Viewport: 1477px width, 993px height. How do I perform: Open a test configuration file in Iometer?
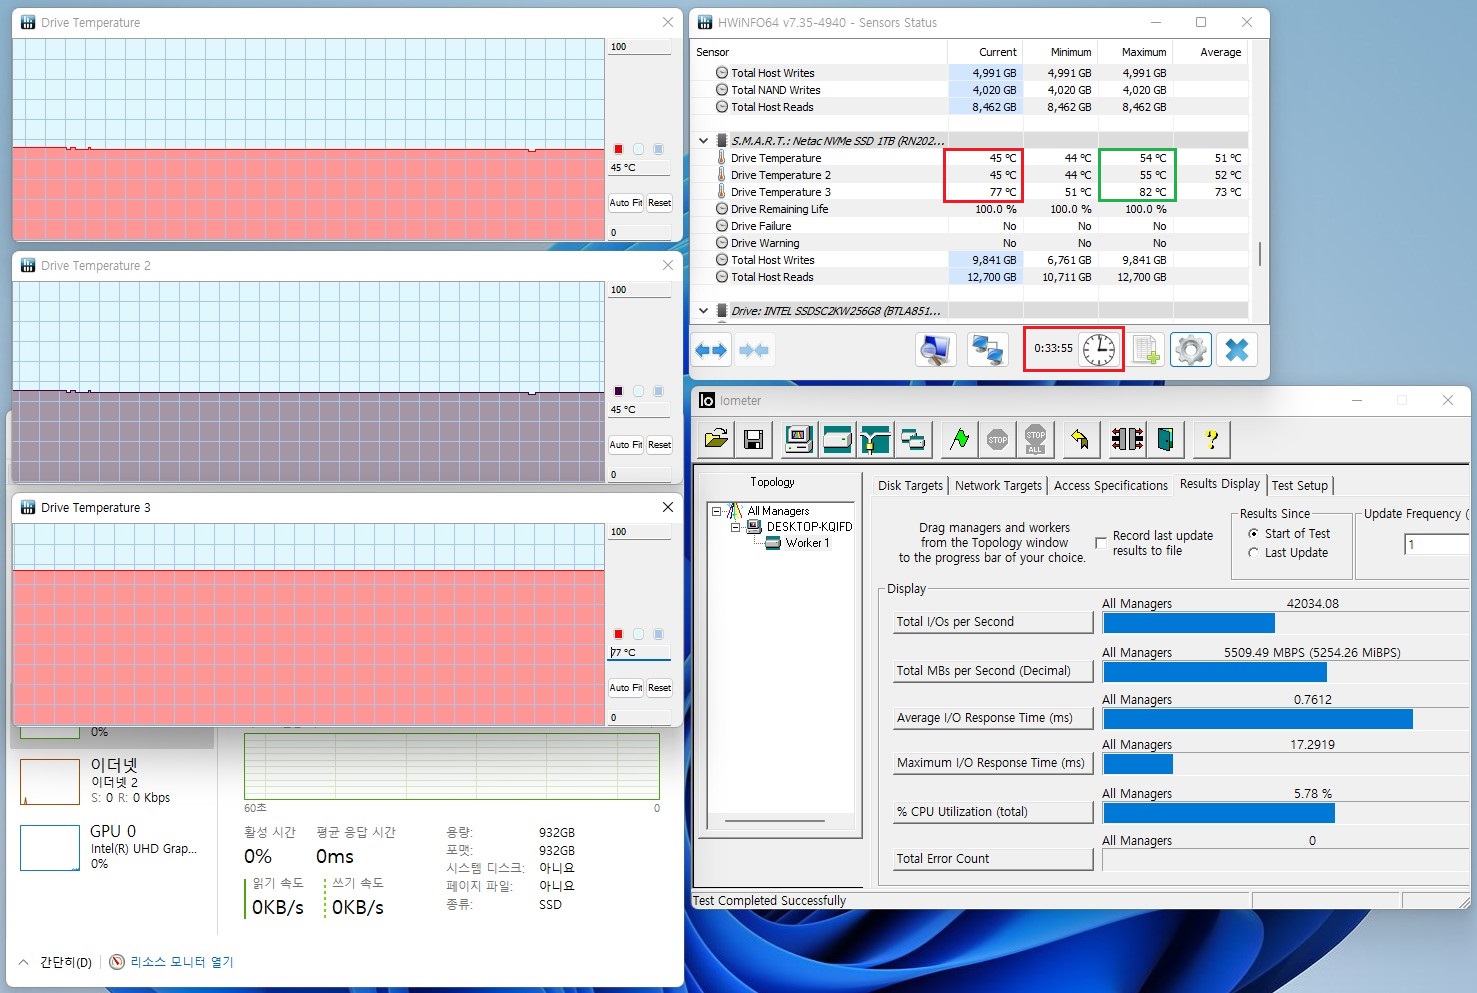(x=716, y=439)
